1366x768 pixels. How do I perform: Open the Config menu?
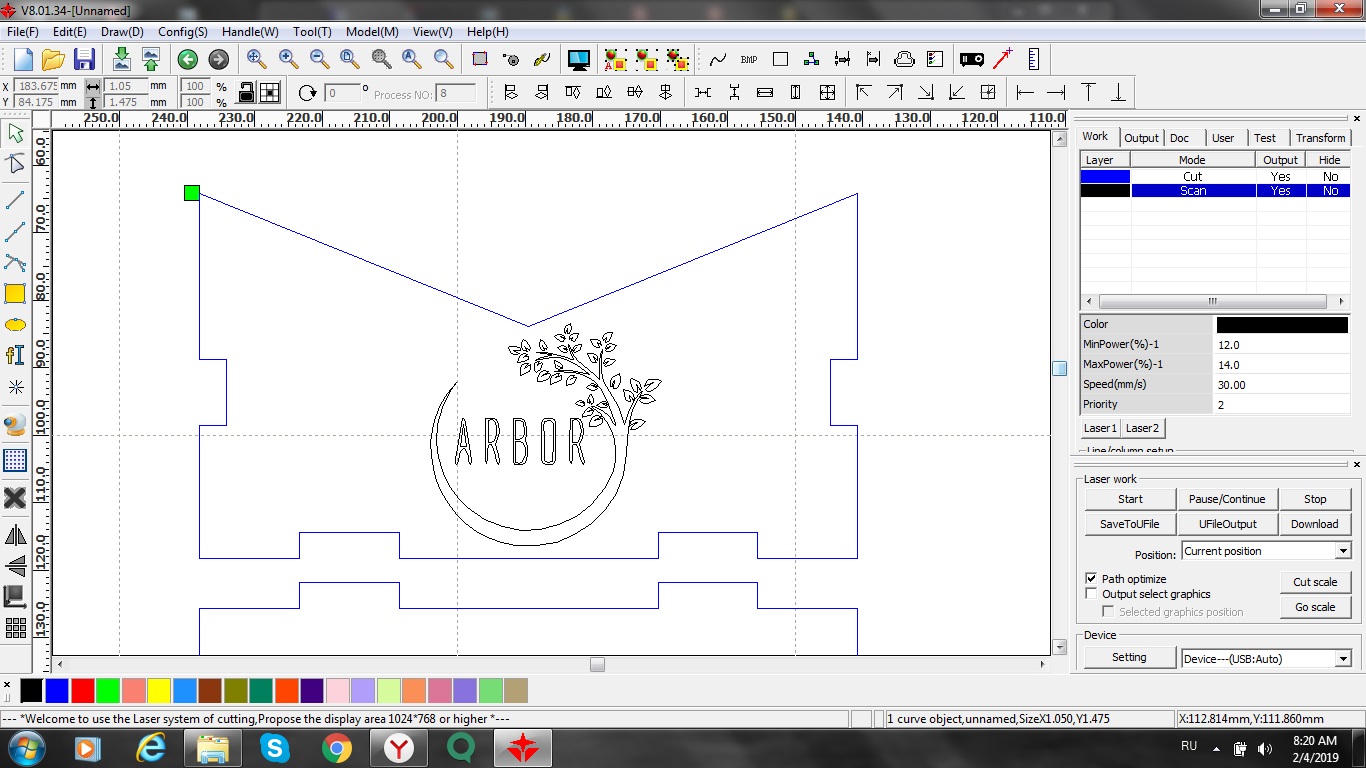tap(183, 32)
